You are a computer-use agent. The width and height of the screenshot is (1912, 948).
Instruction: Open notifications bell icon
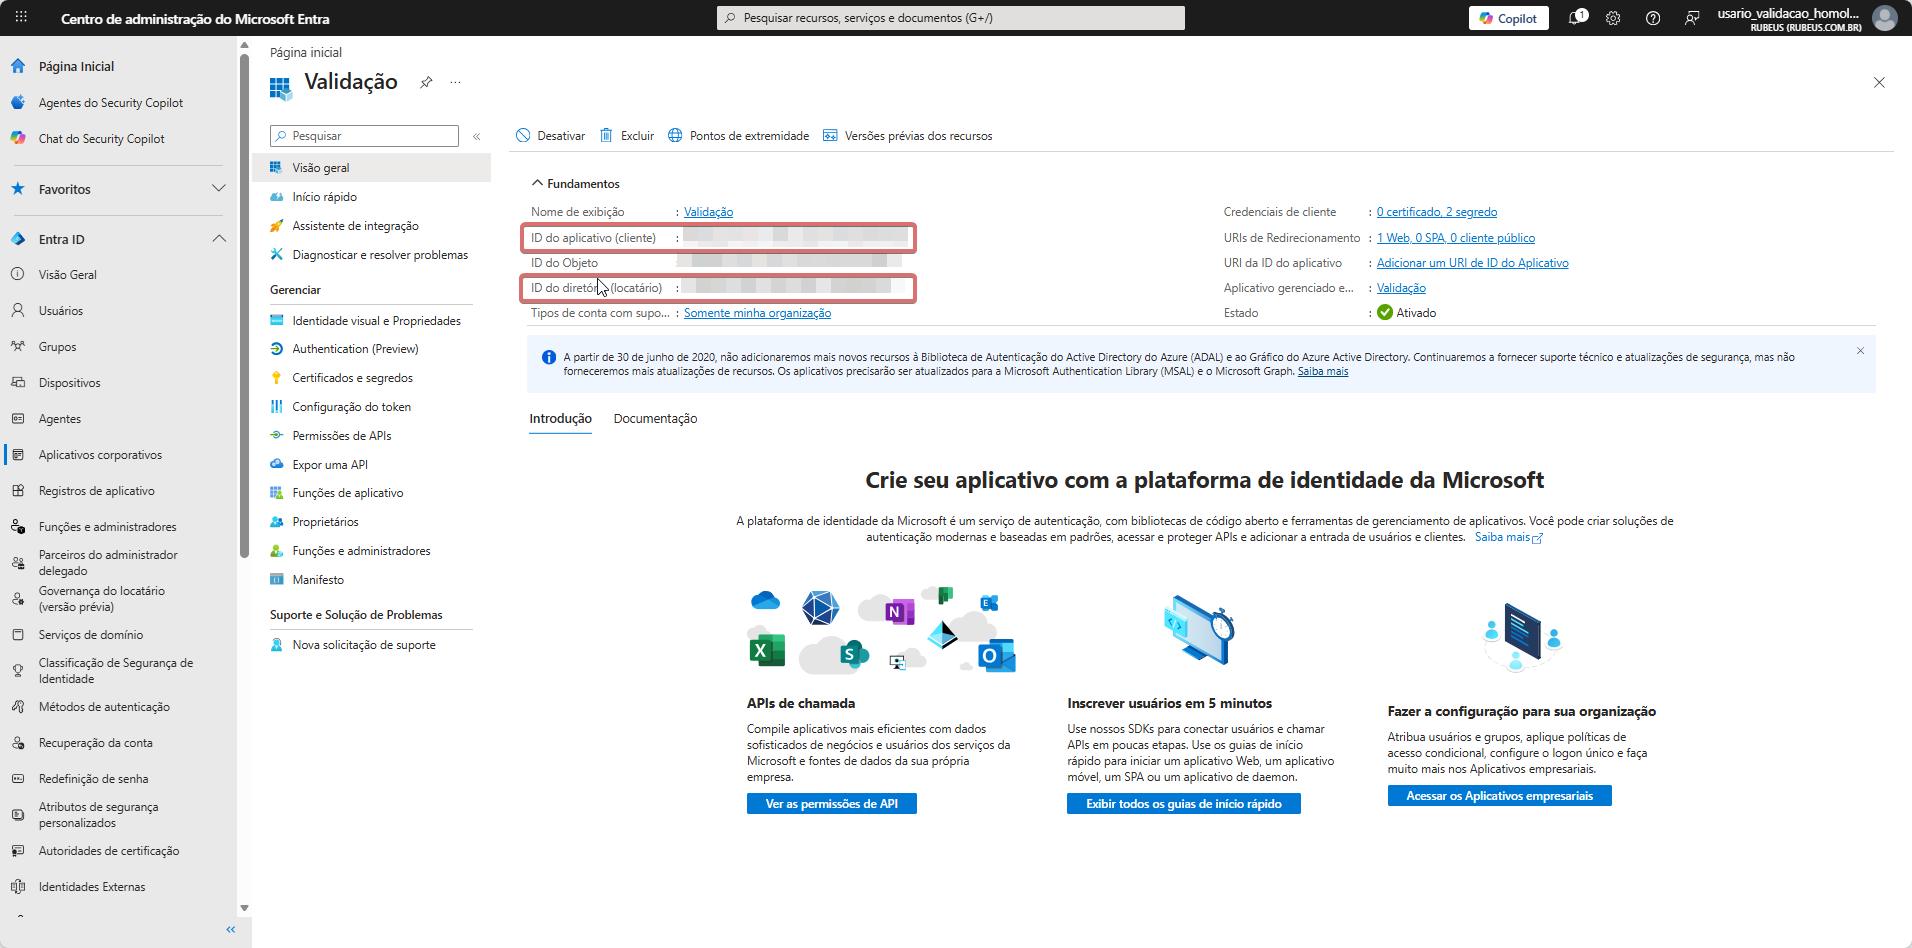pyautogui.click(x=1577, y=18)
